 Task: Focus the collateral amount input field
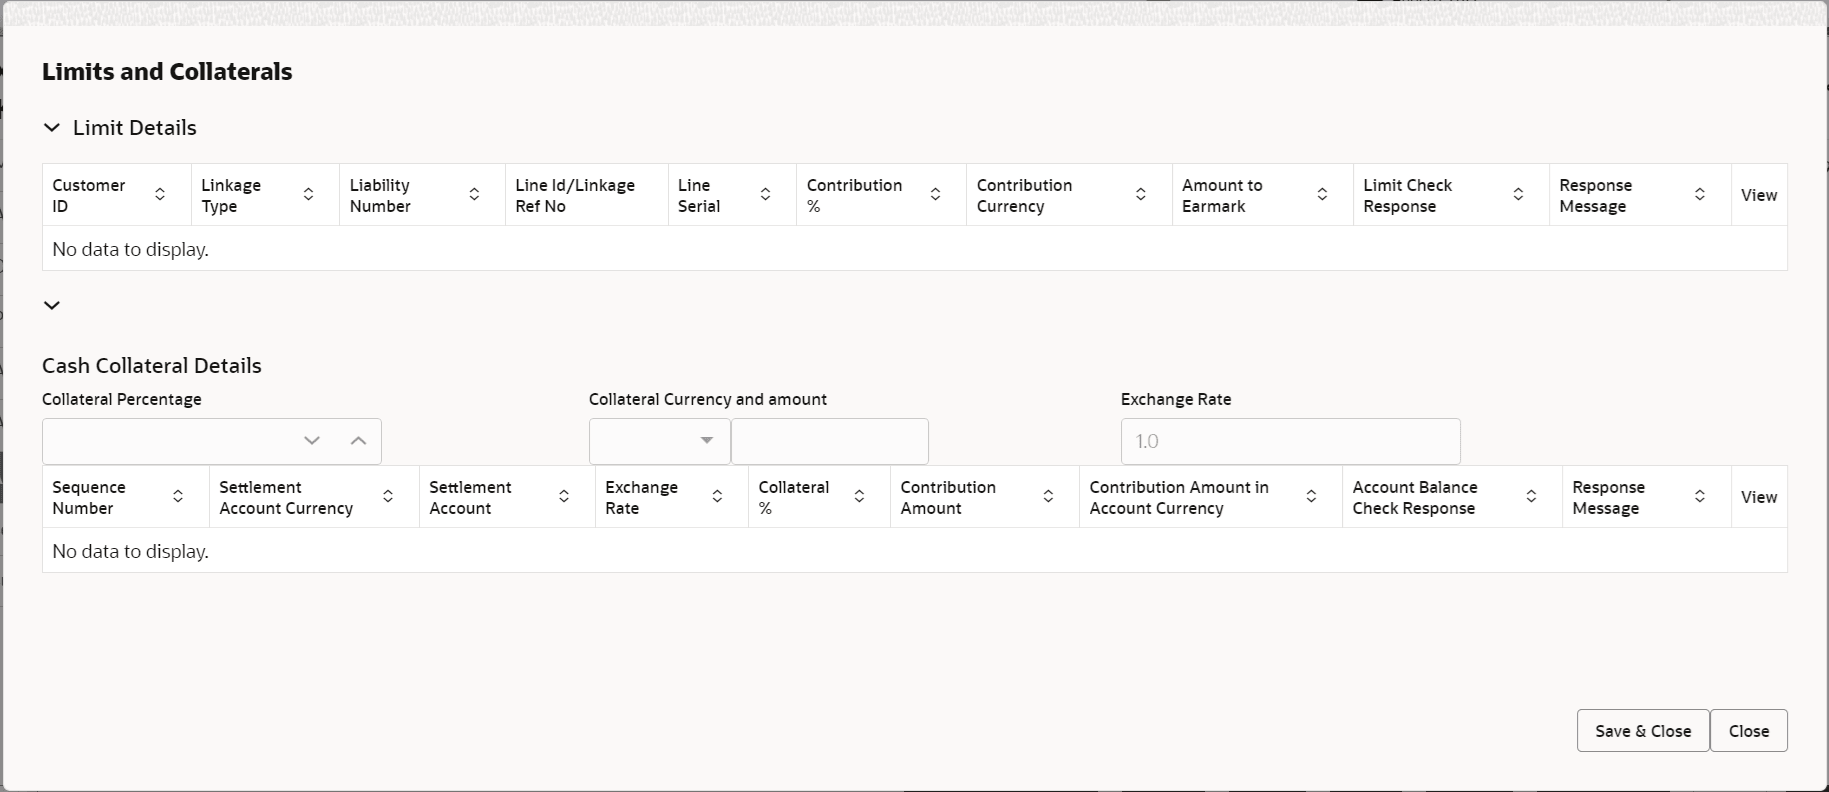(x=830, y=441)
